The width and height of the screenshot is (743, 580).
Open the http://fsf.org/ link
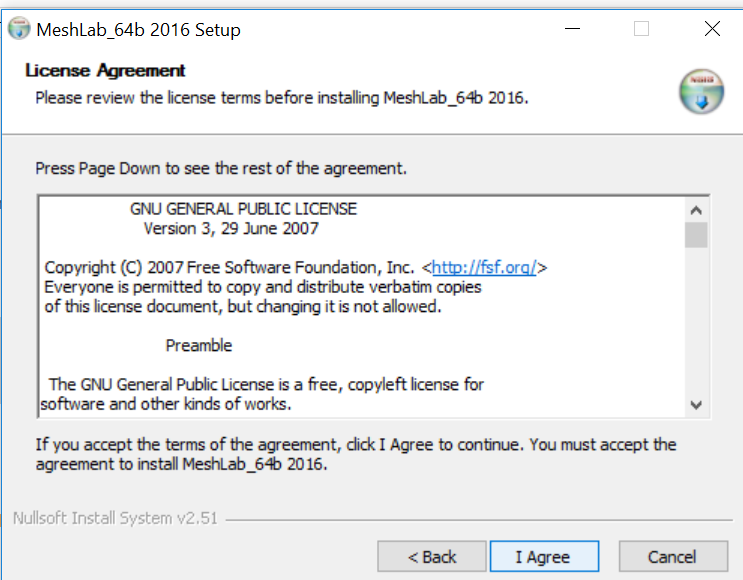(x=485, y=268)
